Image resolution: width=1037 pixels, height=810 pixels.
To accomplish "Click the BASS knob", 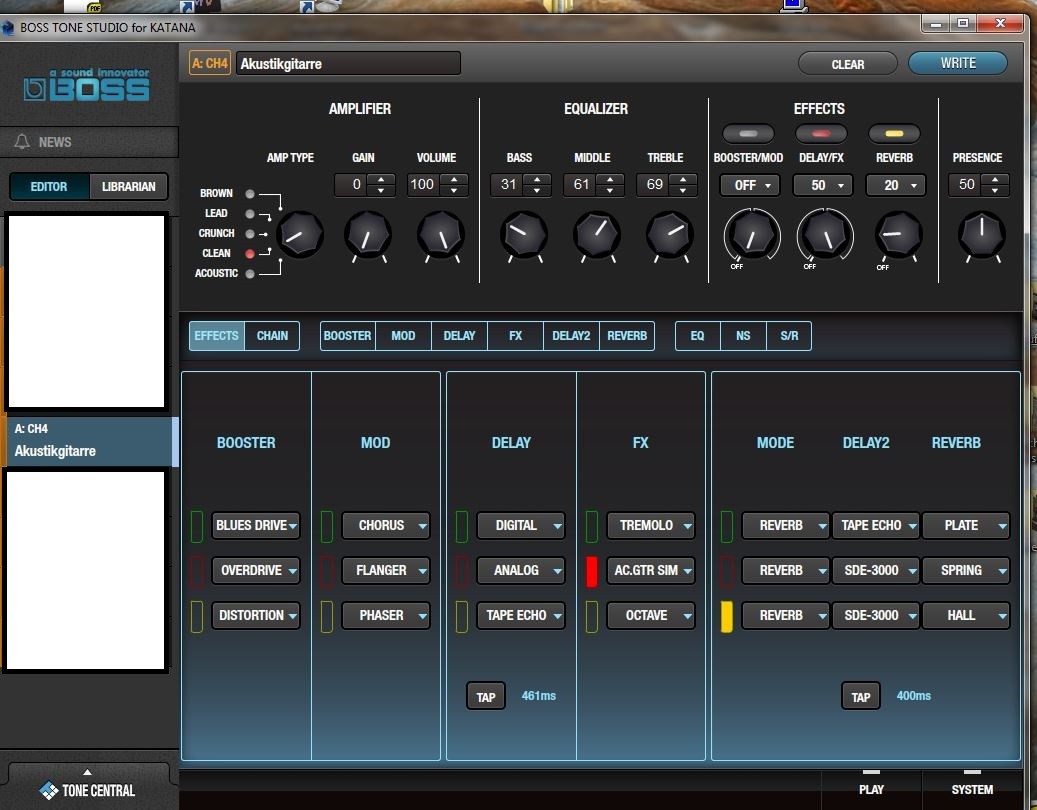I will tap(524, 235).
